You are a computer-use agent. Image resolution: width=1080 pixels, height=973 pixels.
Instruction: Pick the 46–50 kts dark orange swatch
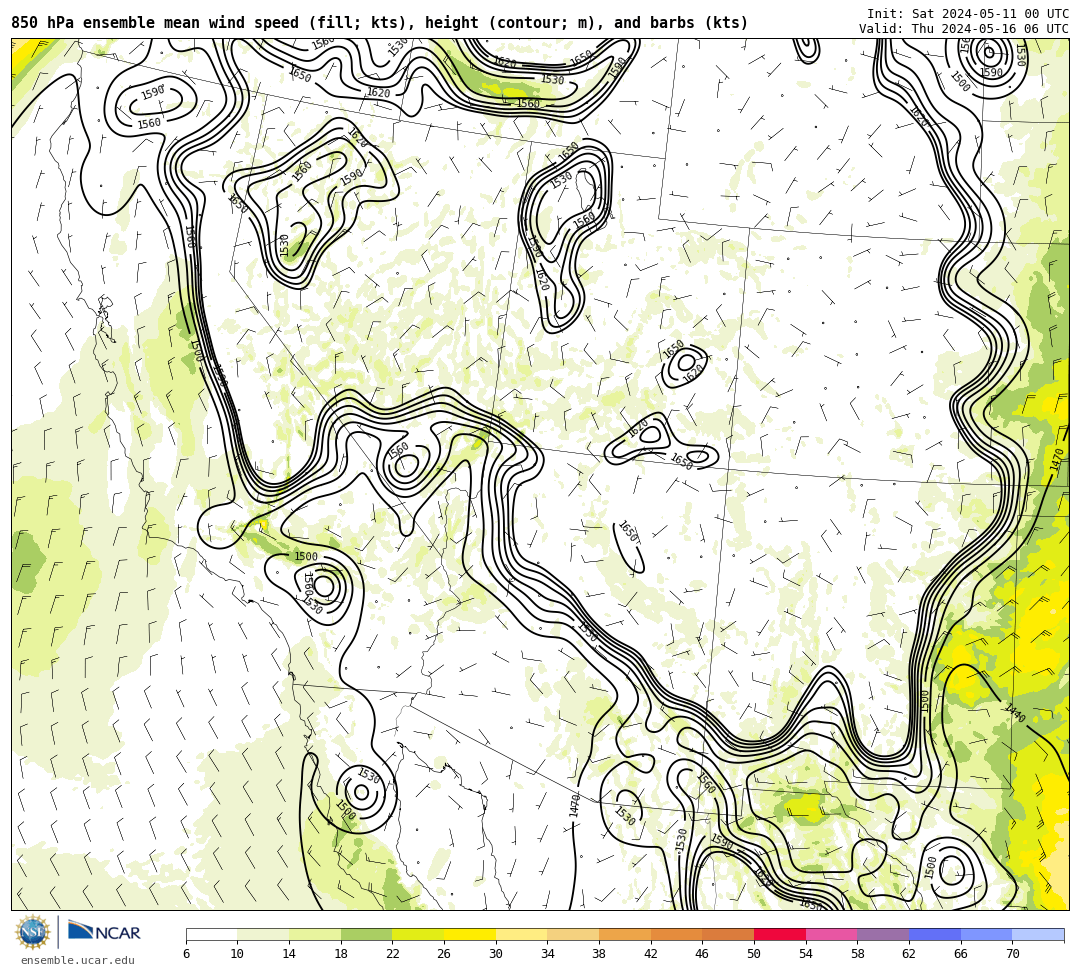point(728,934)
